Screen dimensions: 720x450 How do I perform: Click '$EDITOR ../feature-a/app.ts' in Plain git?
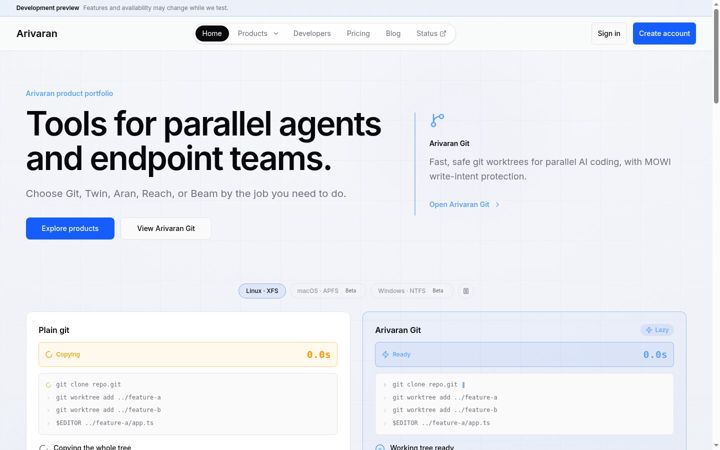(x=105, y=422)
